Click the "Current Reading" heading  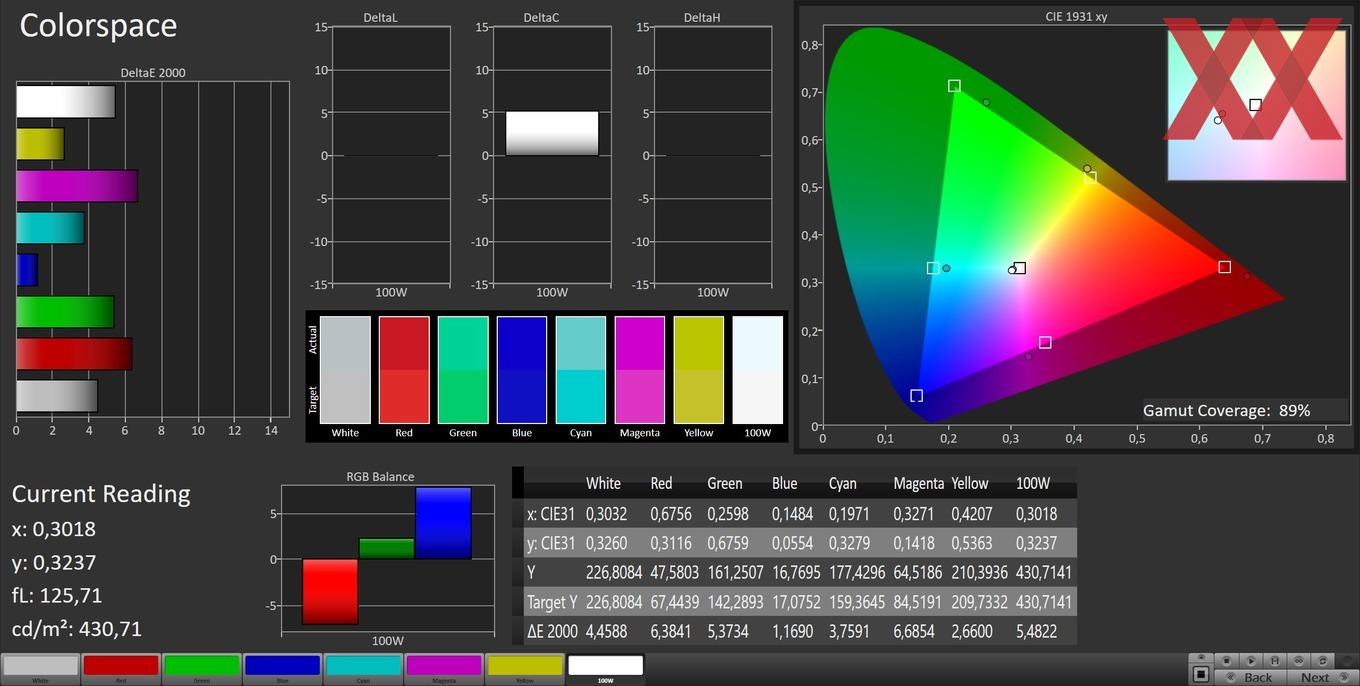tap(101, 493)
